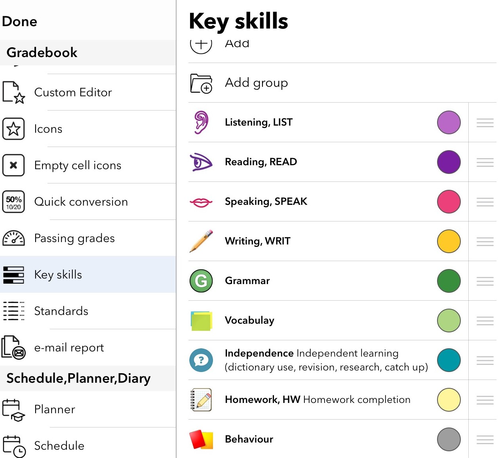Viewport: 500px width, 458px height.
Task: Click the Vocabulay sticky note icon
Action: point(201,321)
